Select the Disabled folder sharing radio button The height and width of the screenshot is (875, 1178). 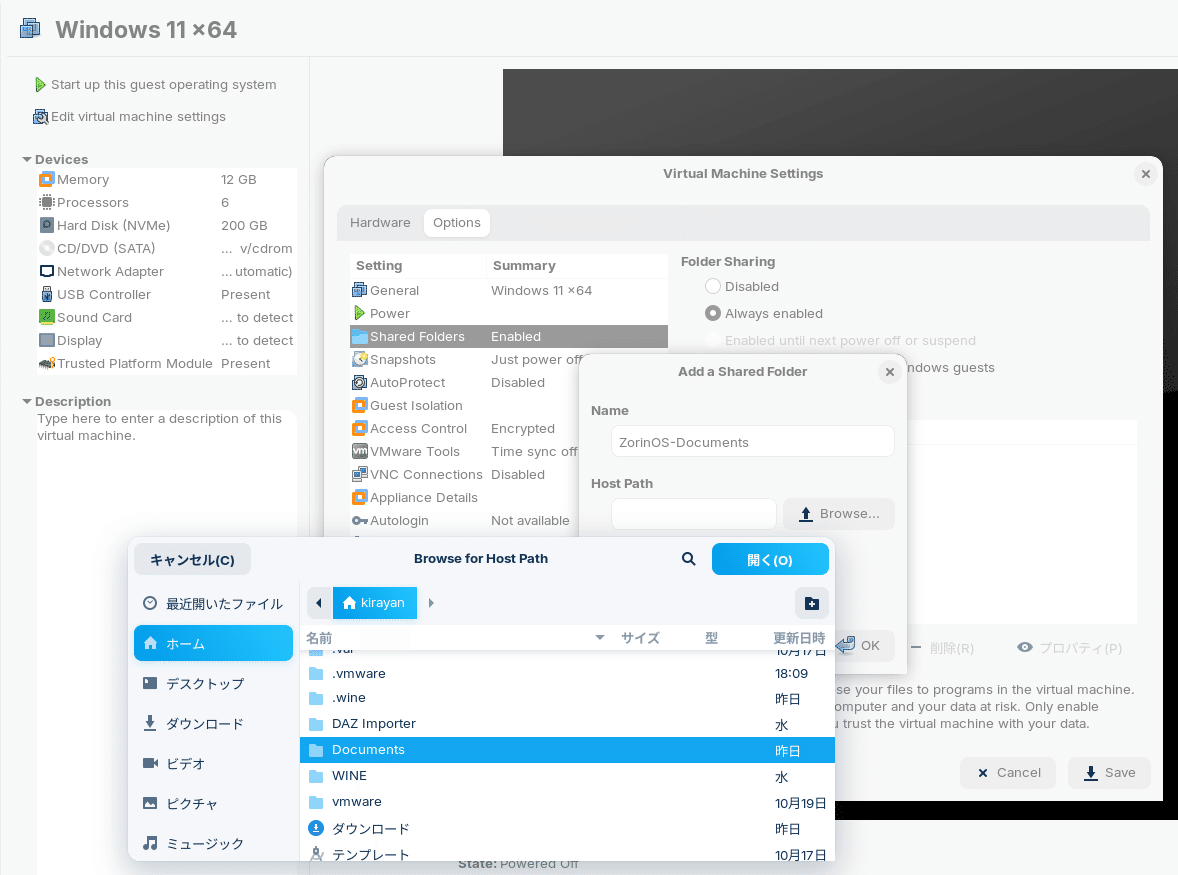[713, 286]
